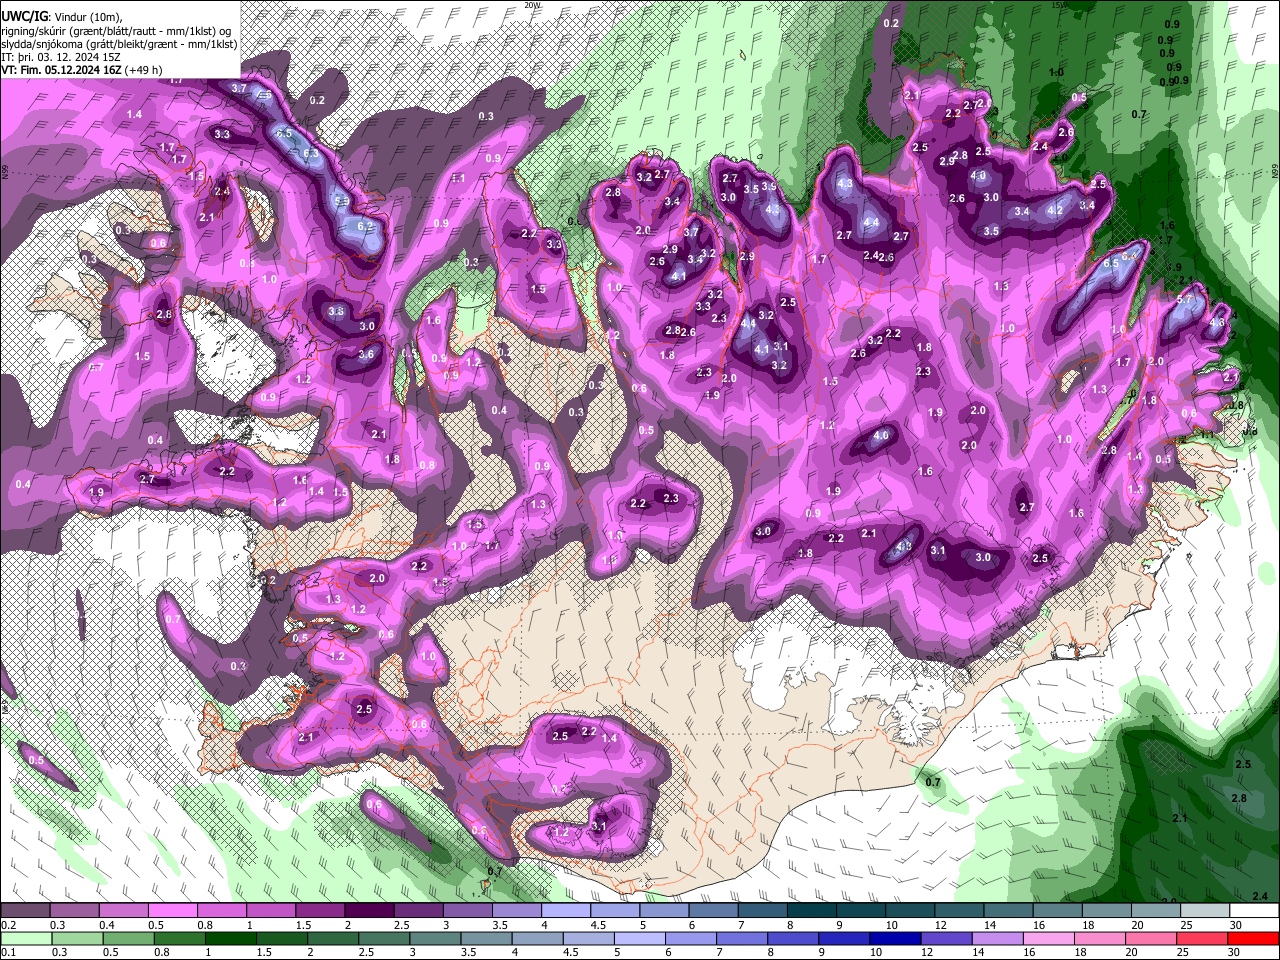Click the 5.7 precipitation value on the map
The image size is (1280, 960).
(1185, 299)
